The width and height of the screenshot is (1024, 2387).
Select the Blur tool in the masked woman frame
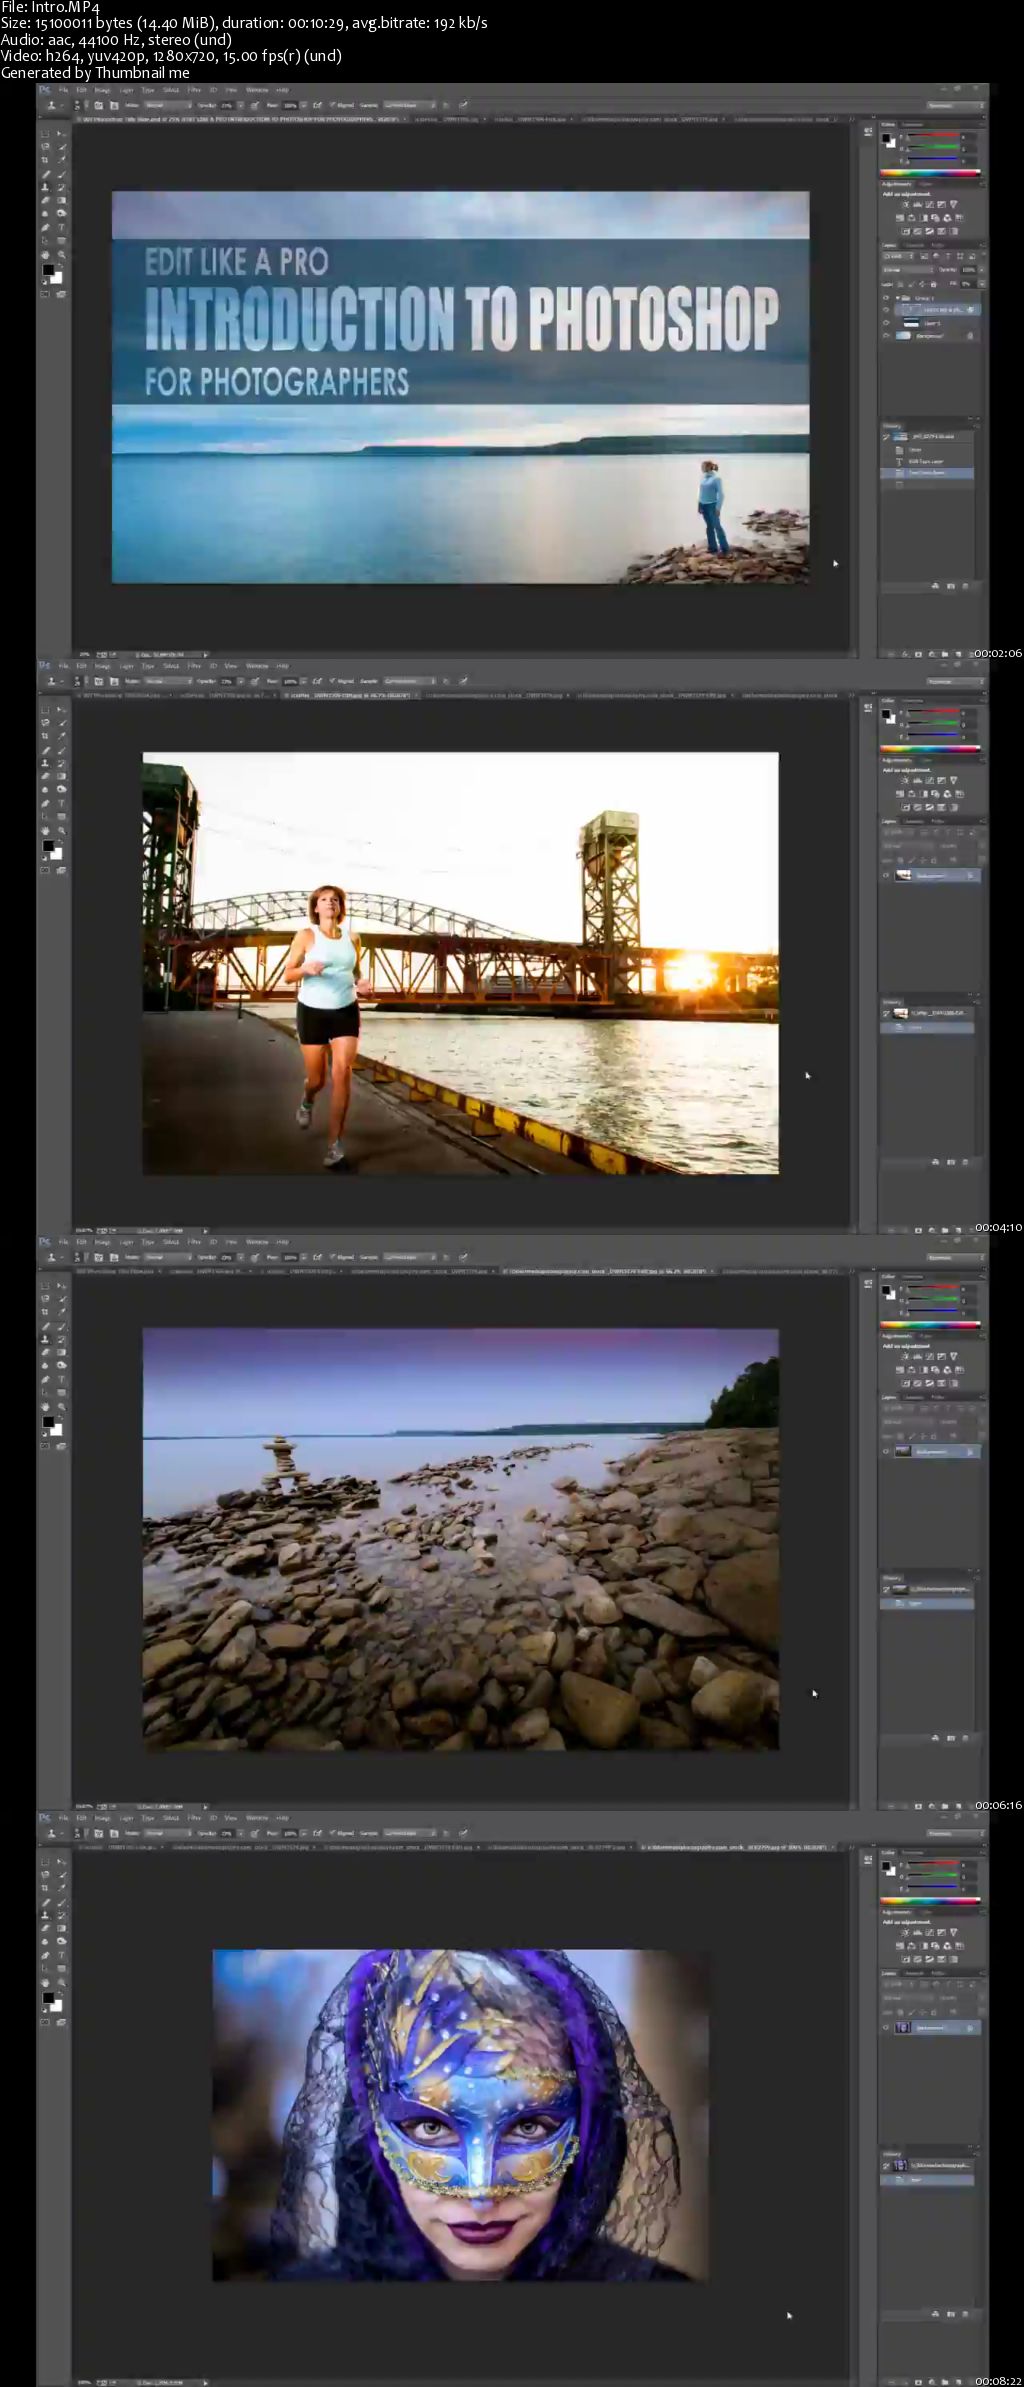coord(45,1941)
